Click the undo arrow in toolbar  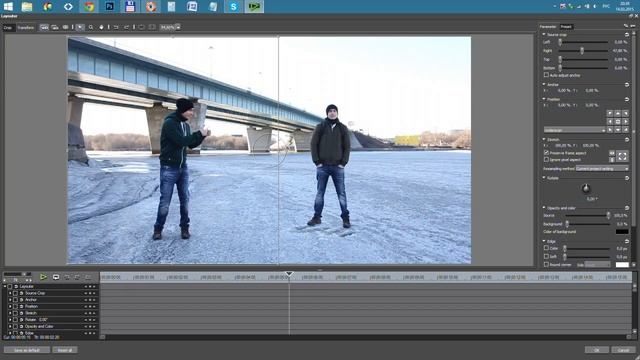[x=116, y=27]
